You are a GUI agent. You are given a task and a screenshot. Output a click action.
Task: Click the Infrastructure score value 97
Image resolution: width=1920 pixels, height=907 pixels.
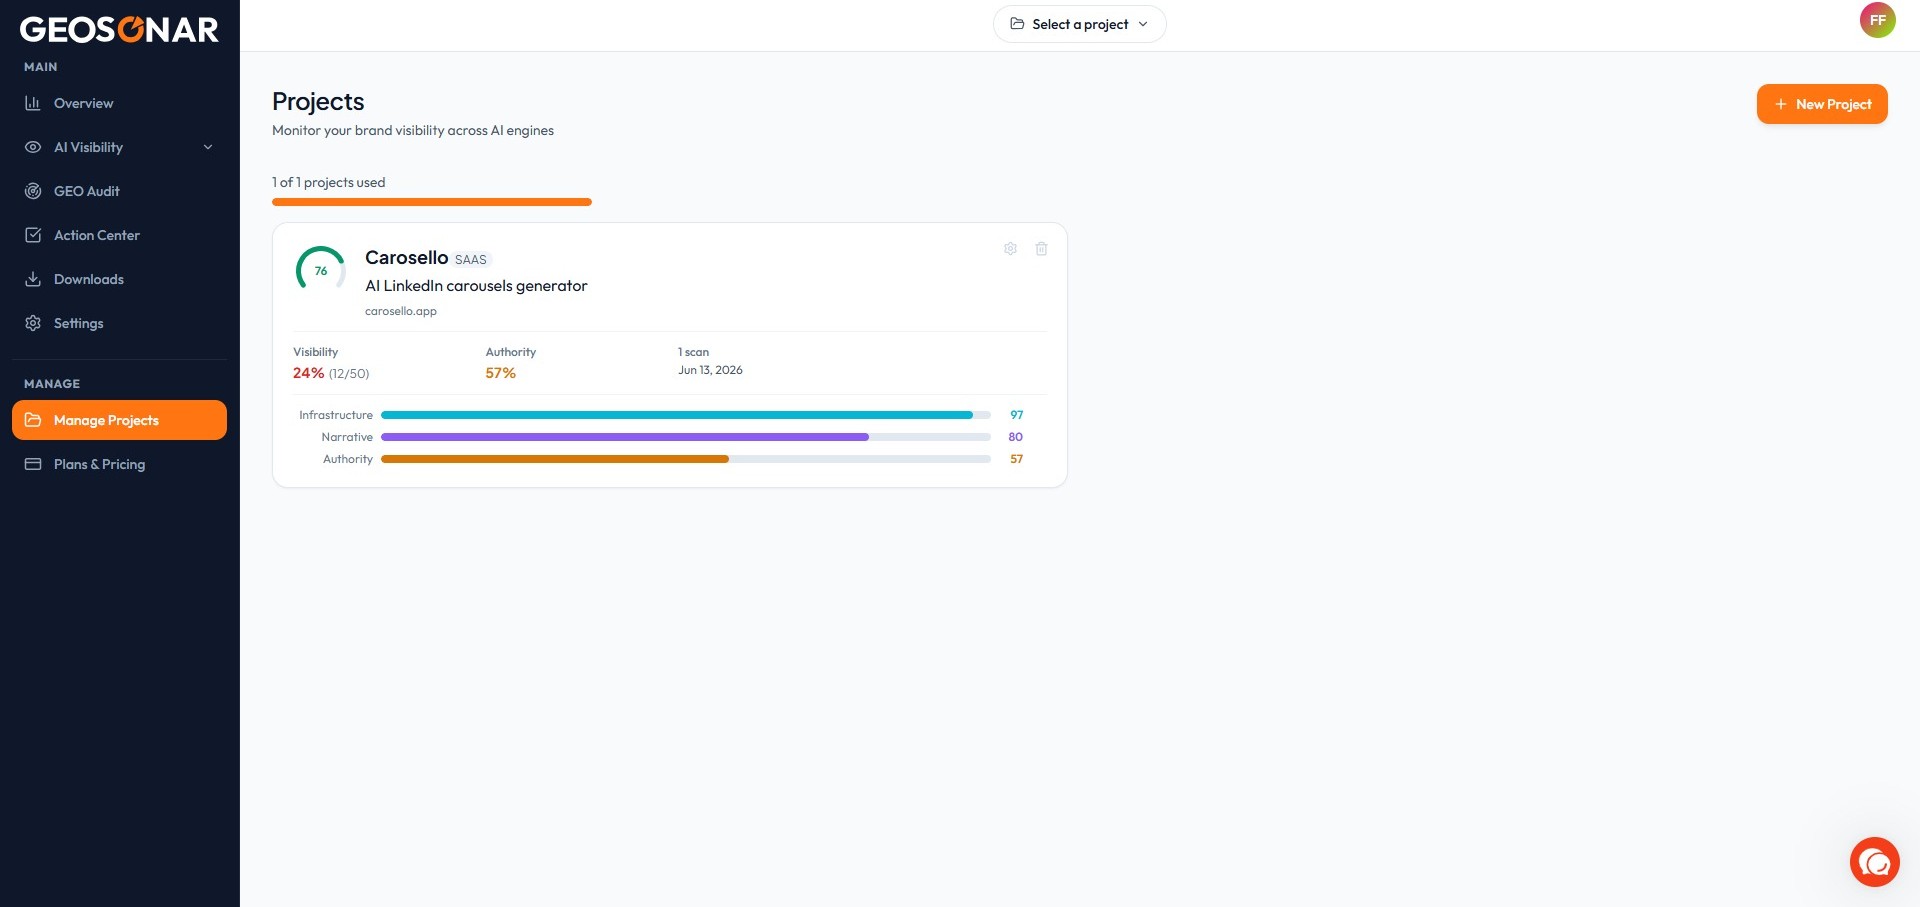(x=1016, y=415)
